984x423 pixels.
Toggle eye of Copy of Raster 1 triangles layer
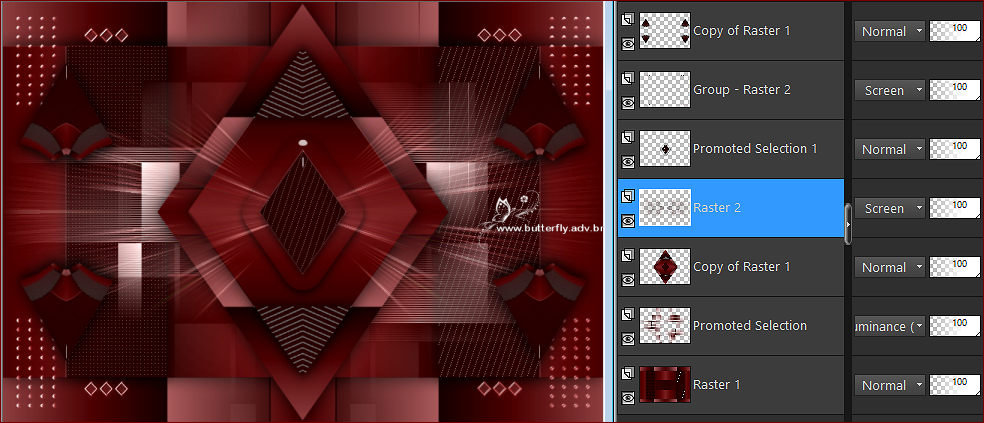click(628, 44)
